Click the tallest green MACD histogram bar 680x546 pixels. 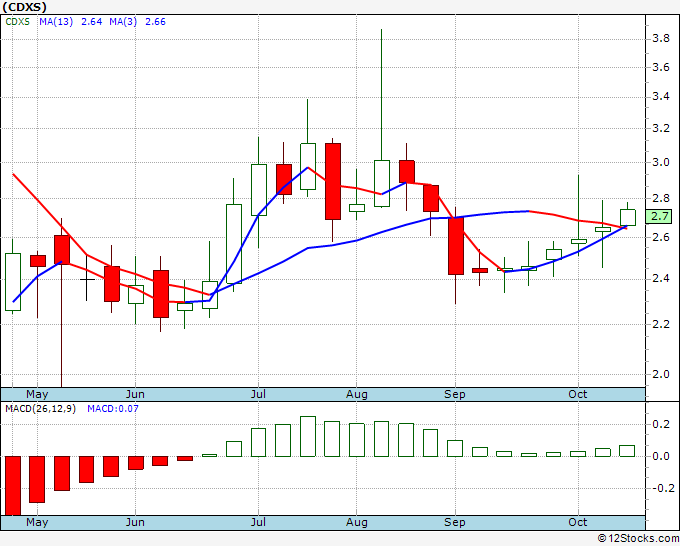(x=308, y=436)
